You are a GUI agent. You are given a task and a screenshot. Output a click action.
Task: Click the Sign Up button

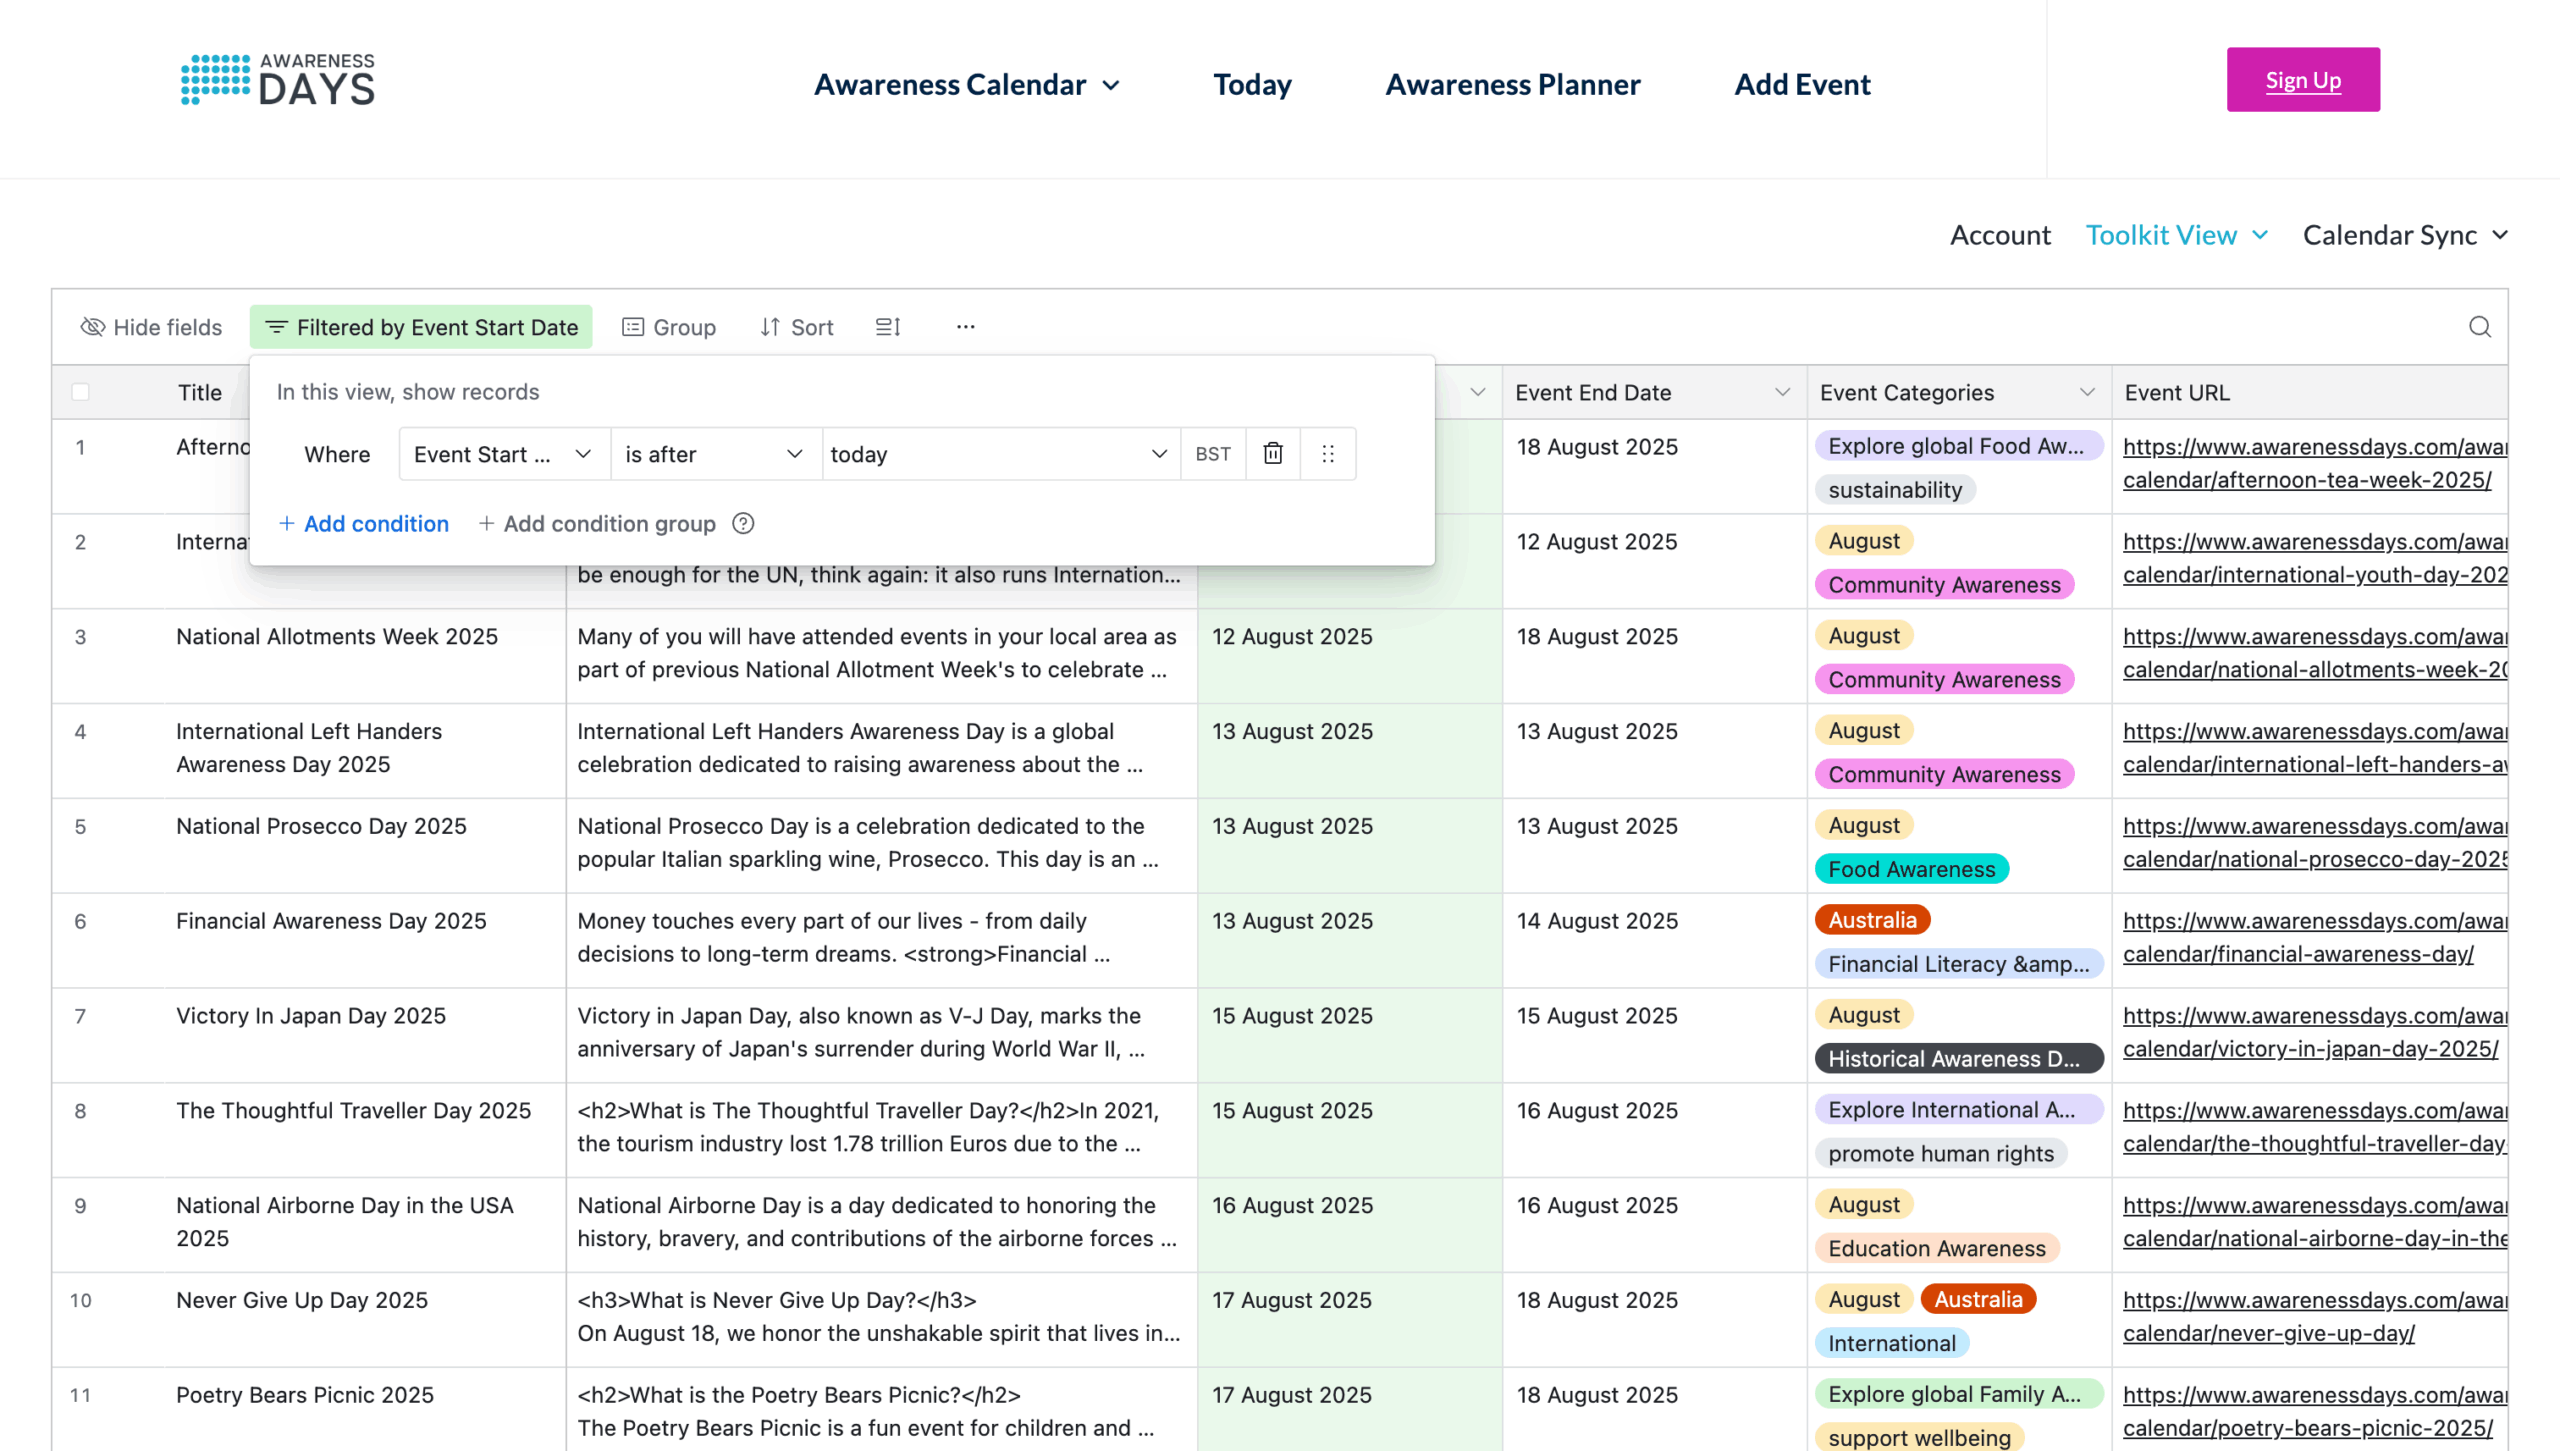pos(2302,80)
